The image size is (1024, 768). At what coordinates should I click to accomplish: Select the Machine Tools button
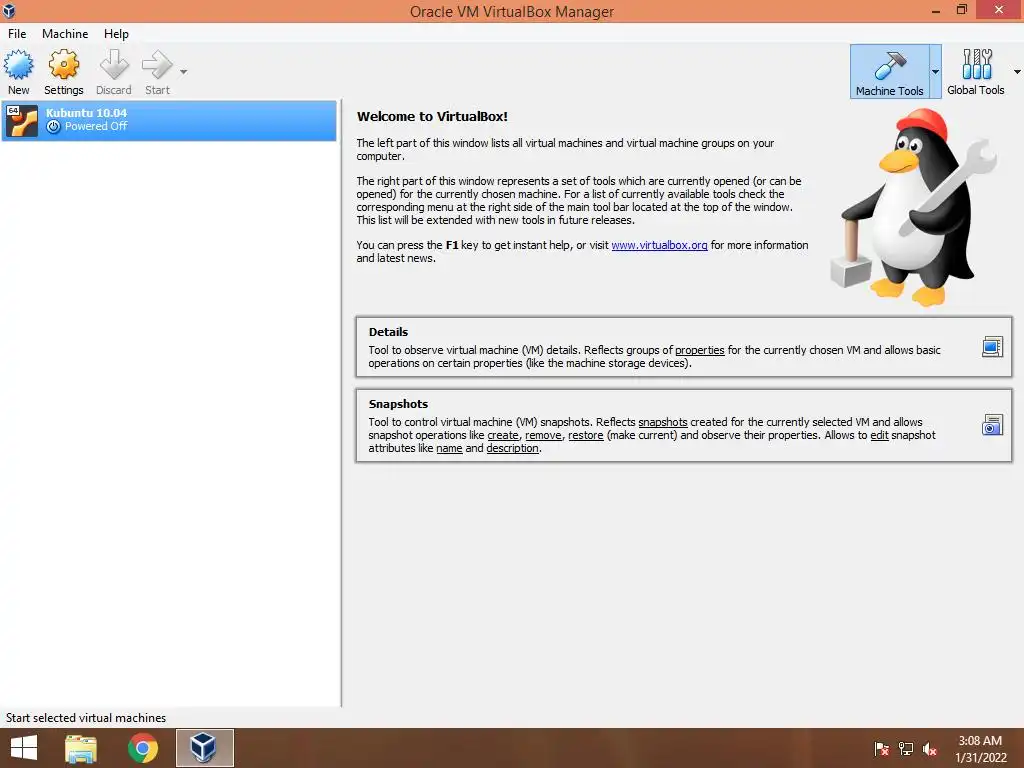tap(889, 72)
